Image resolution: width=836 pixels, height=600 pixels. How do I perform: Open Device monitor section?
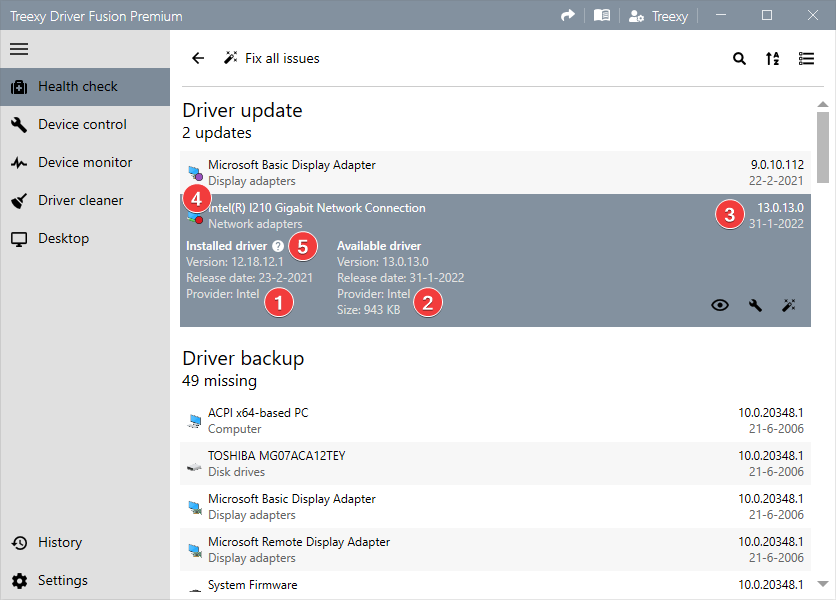tap(85, 162)
